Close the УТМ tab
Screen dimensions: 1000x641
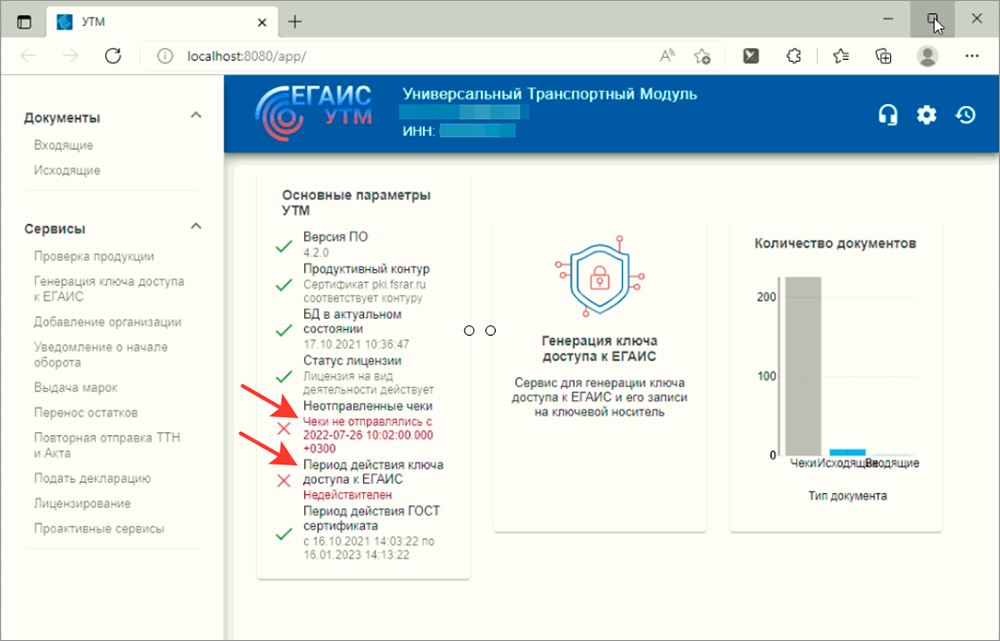click(262, 22)
